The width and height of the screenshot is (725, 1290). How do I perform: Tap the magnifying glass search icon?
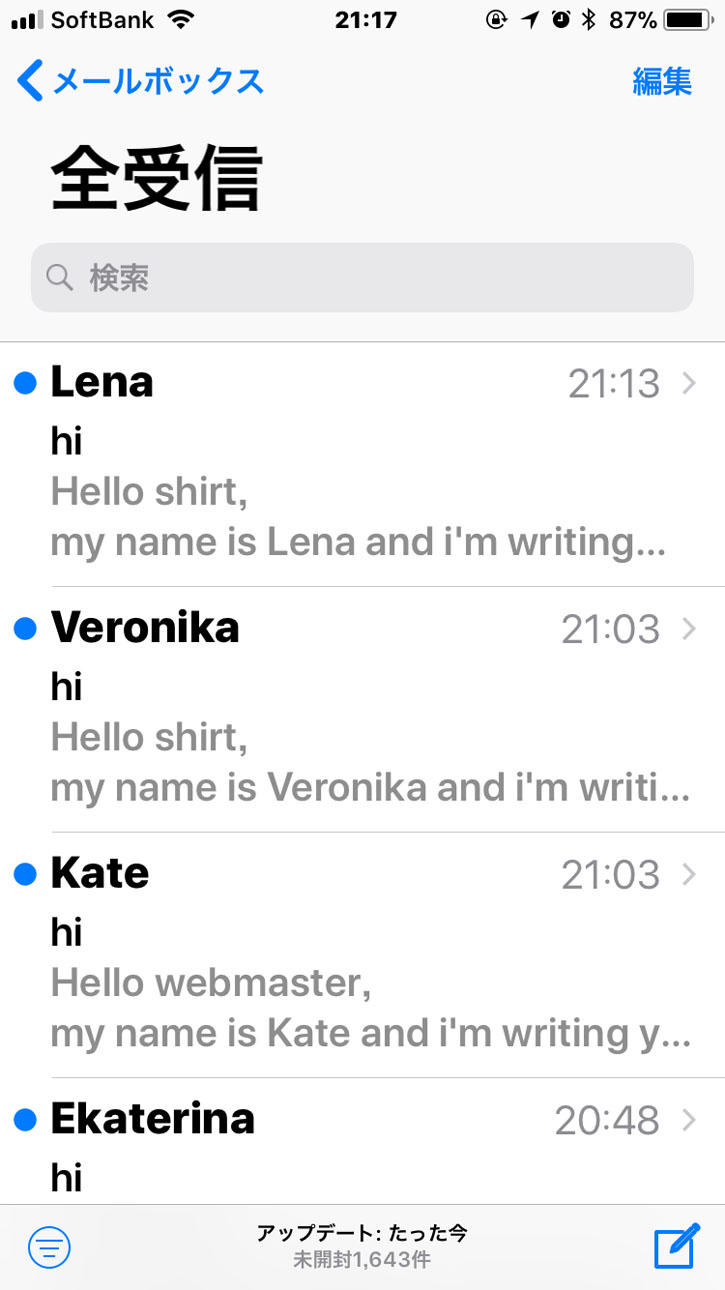coord(60,277)
